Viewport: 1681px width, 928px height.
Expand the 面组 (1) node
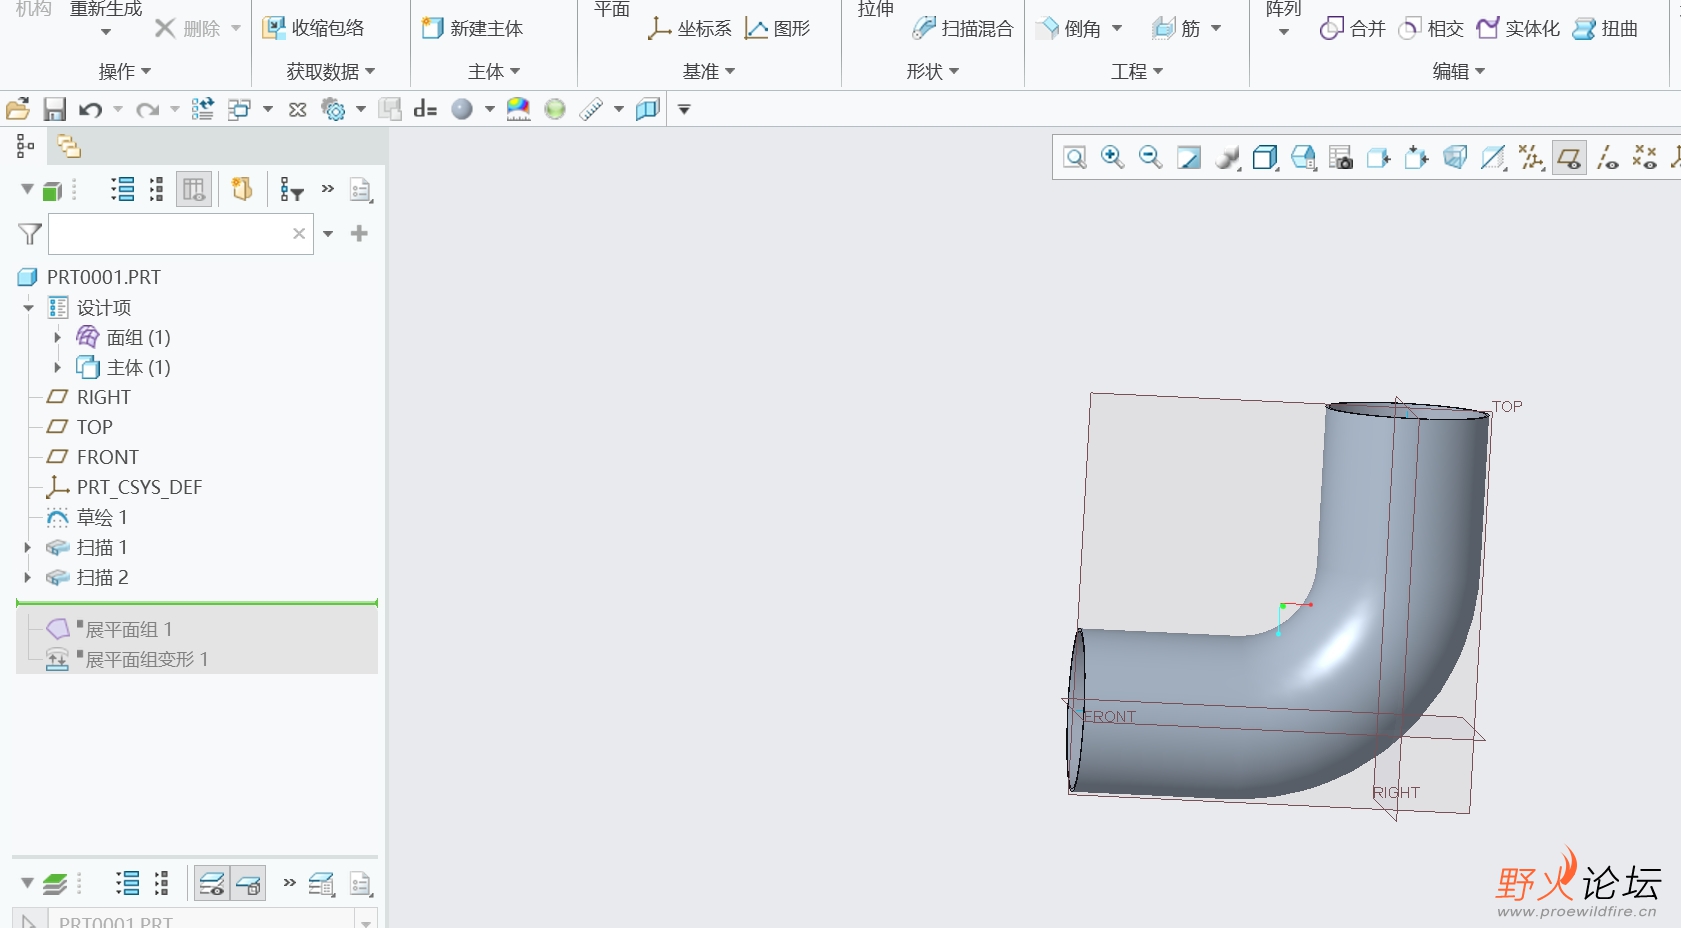pos(58,338)
